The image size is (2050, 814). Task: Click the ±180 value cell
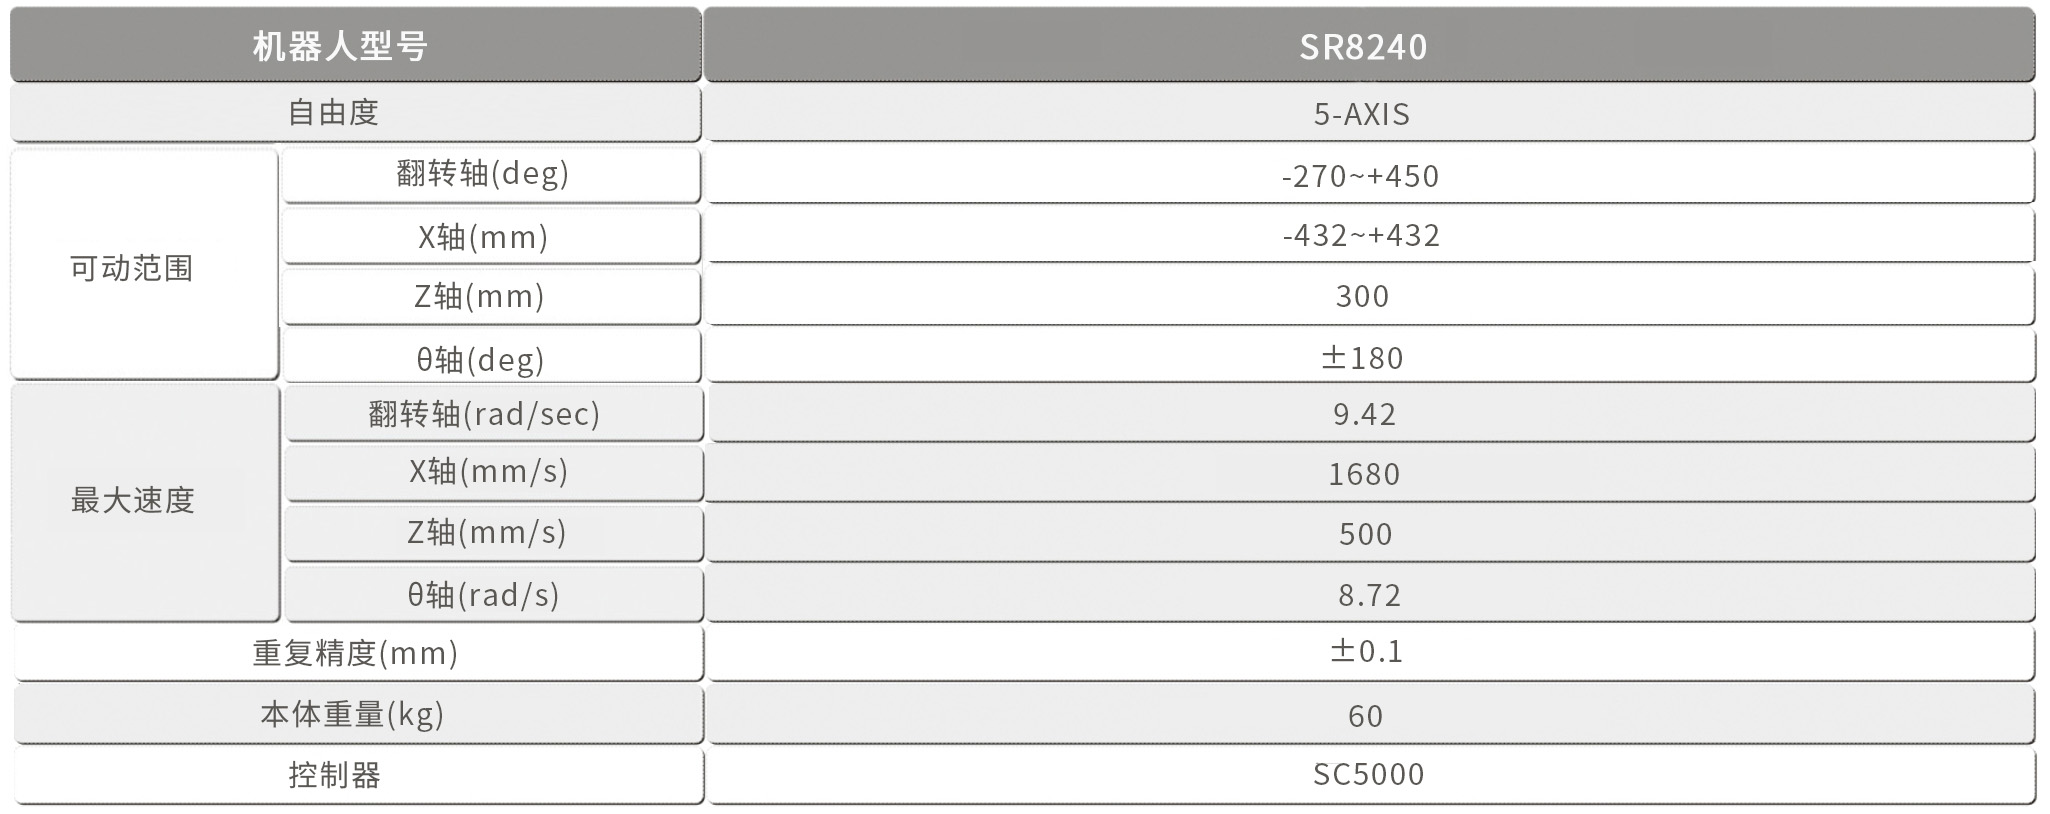click(1362, 358)
